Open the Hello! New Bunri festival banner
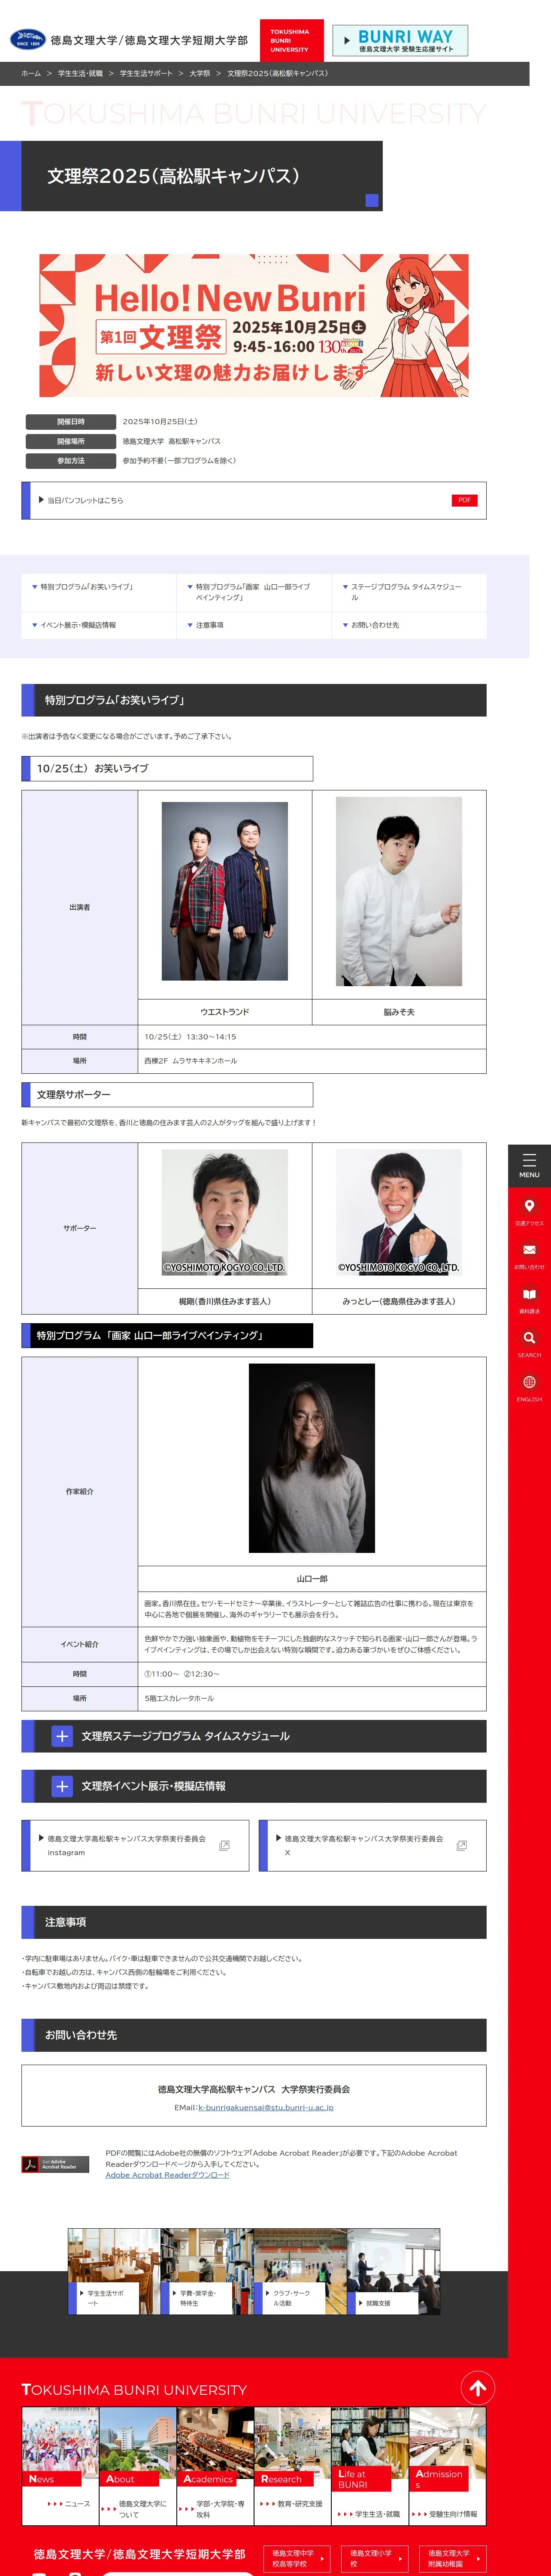Image resolution: width=551 pixels, height=2576 pixels. tap(254, 325)
